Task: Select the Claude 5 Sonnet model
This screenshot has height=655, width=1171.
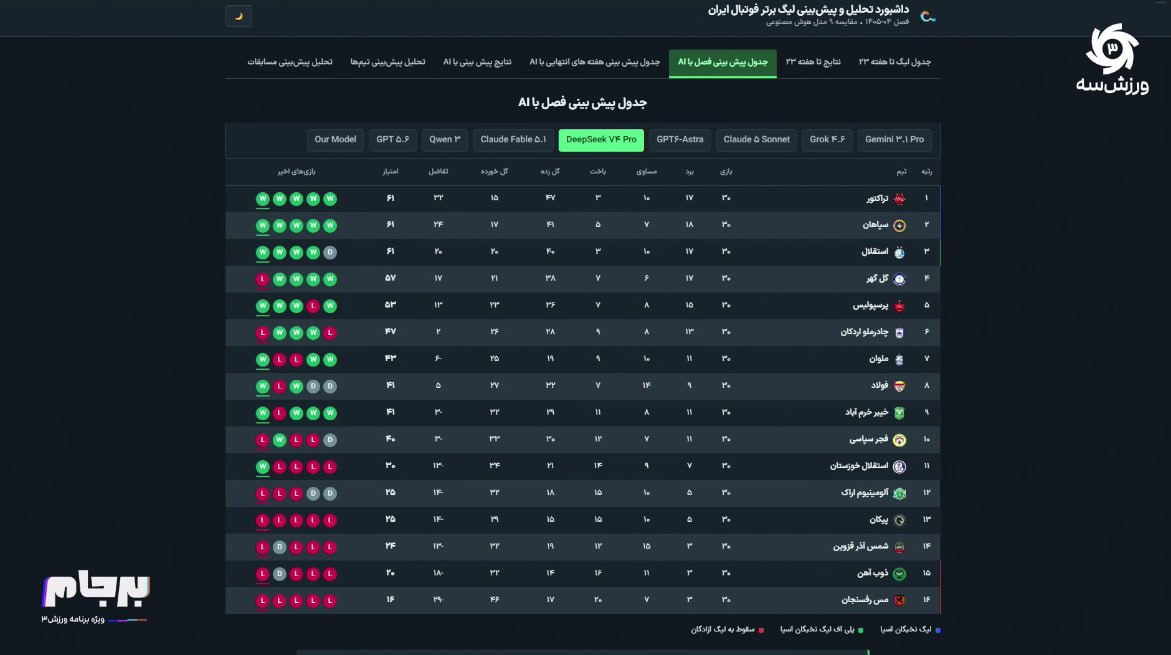Action: coord(757,140)
